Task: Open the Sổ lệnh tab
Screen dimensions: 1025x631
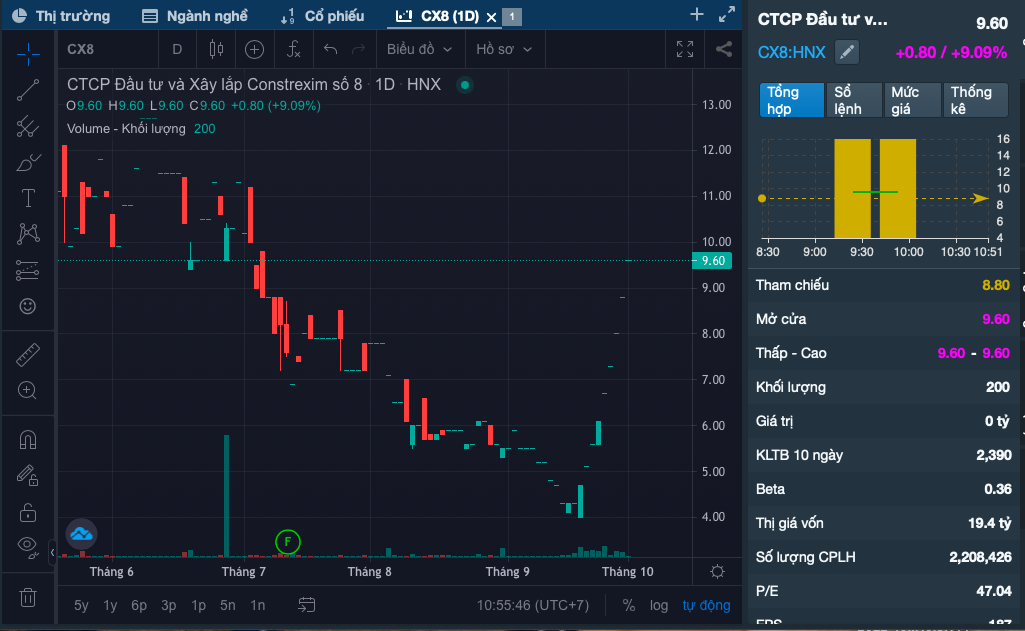Action: tap(854, 100)
